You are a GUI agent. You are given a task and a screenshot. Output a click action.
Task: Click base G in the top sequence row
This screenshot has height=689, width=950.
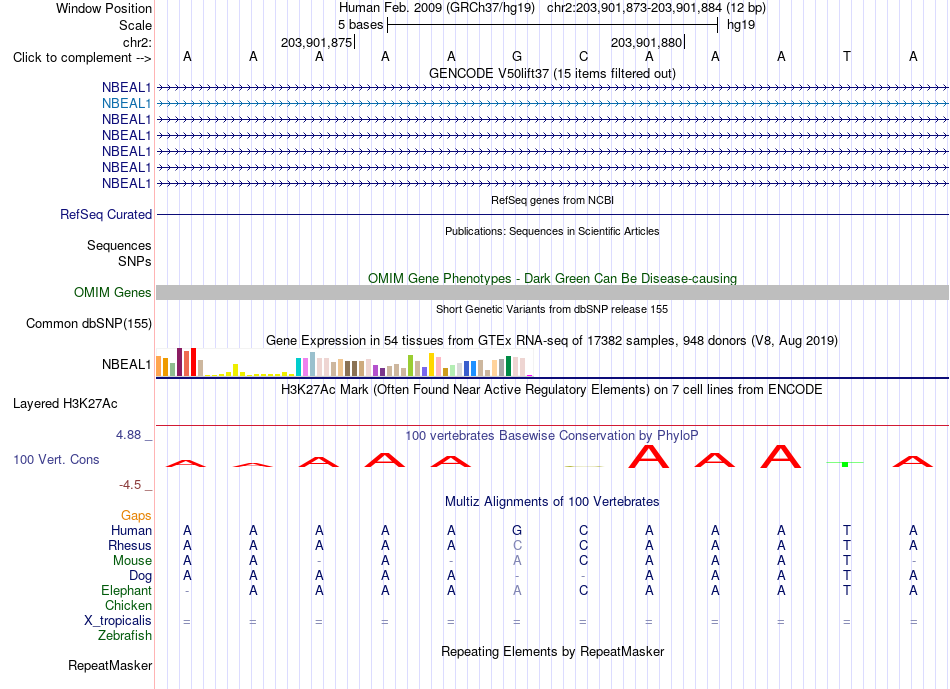tap(517, 56)
